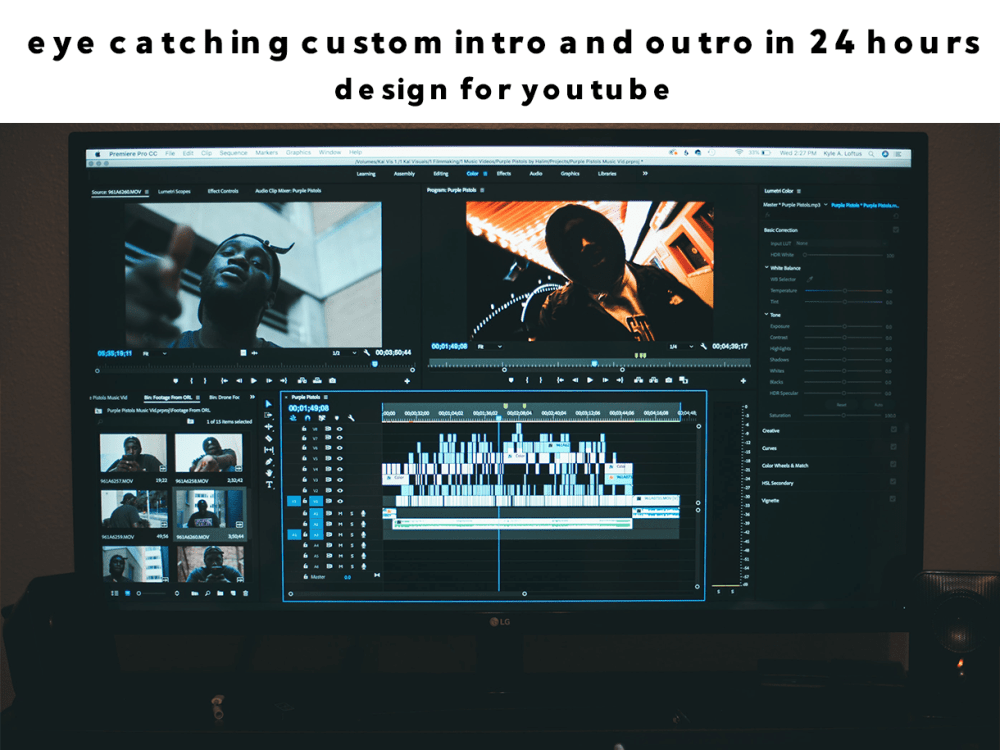Toggle HSL Secondary checkbox
Screen dimensions: 1000x750
click(x=893, y=482)
